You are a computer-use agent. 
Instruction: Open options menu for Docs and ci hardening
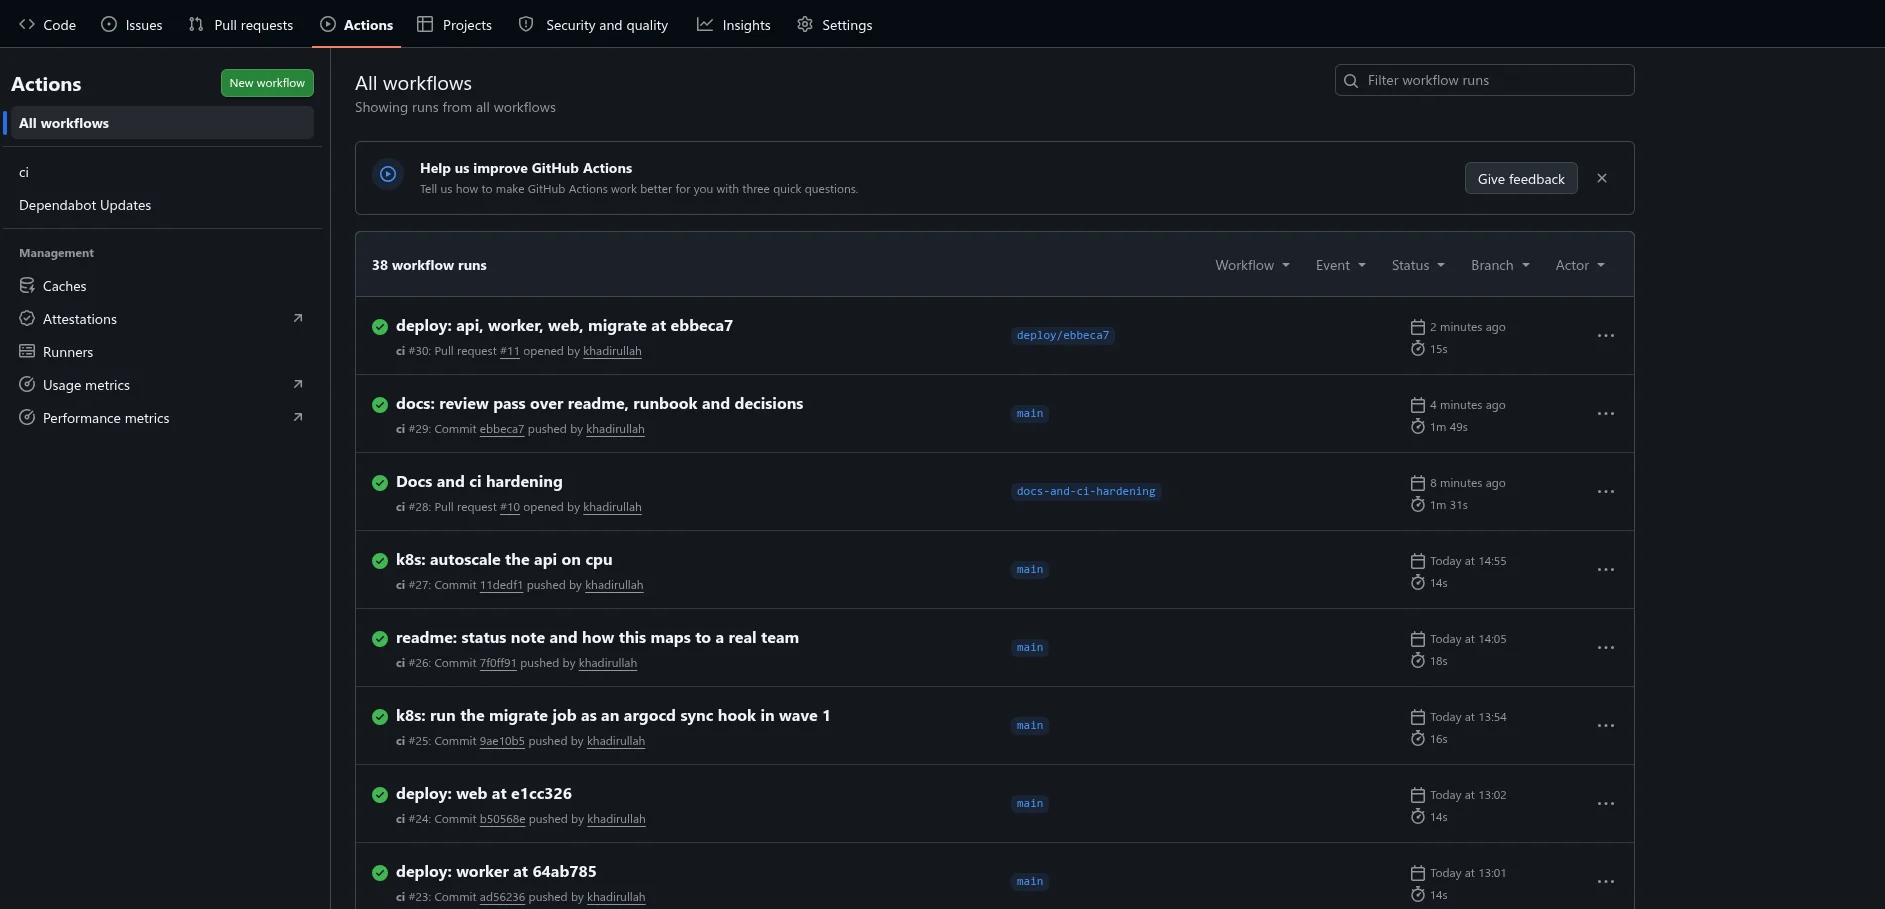pyautogui.click(x=1606, y=492)
